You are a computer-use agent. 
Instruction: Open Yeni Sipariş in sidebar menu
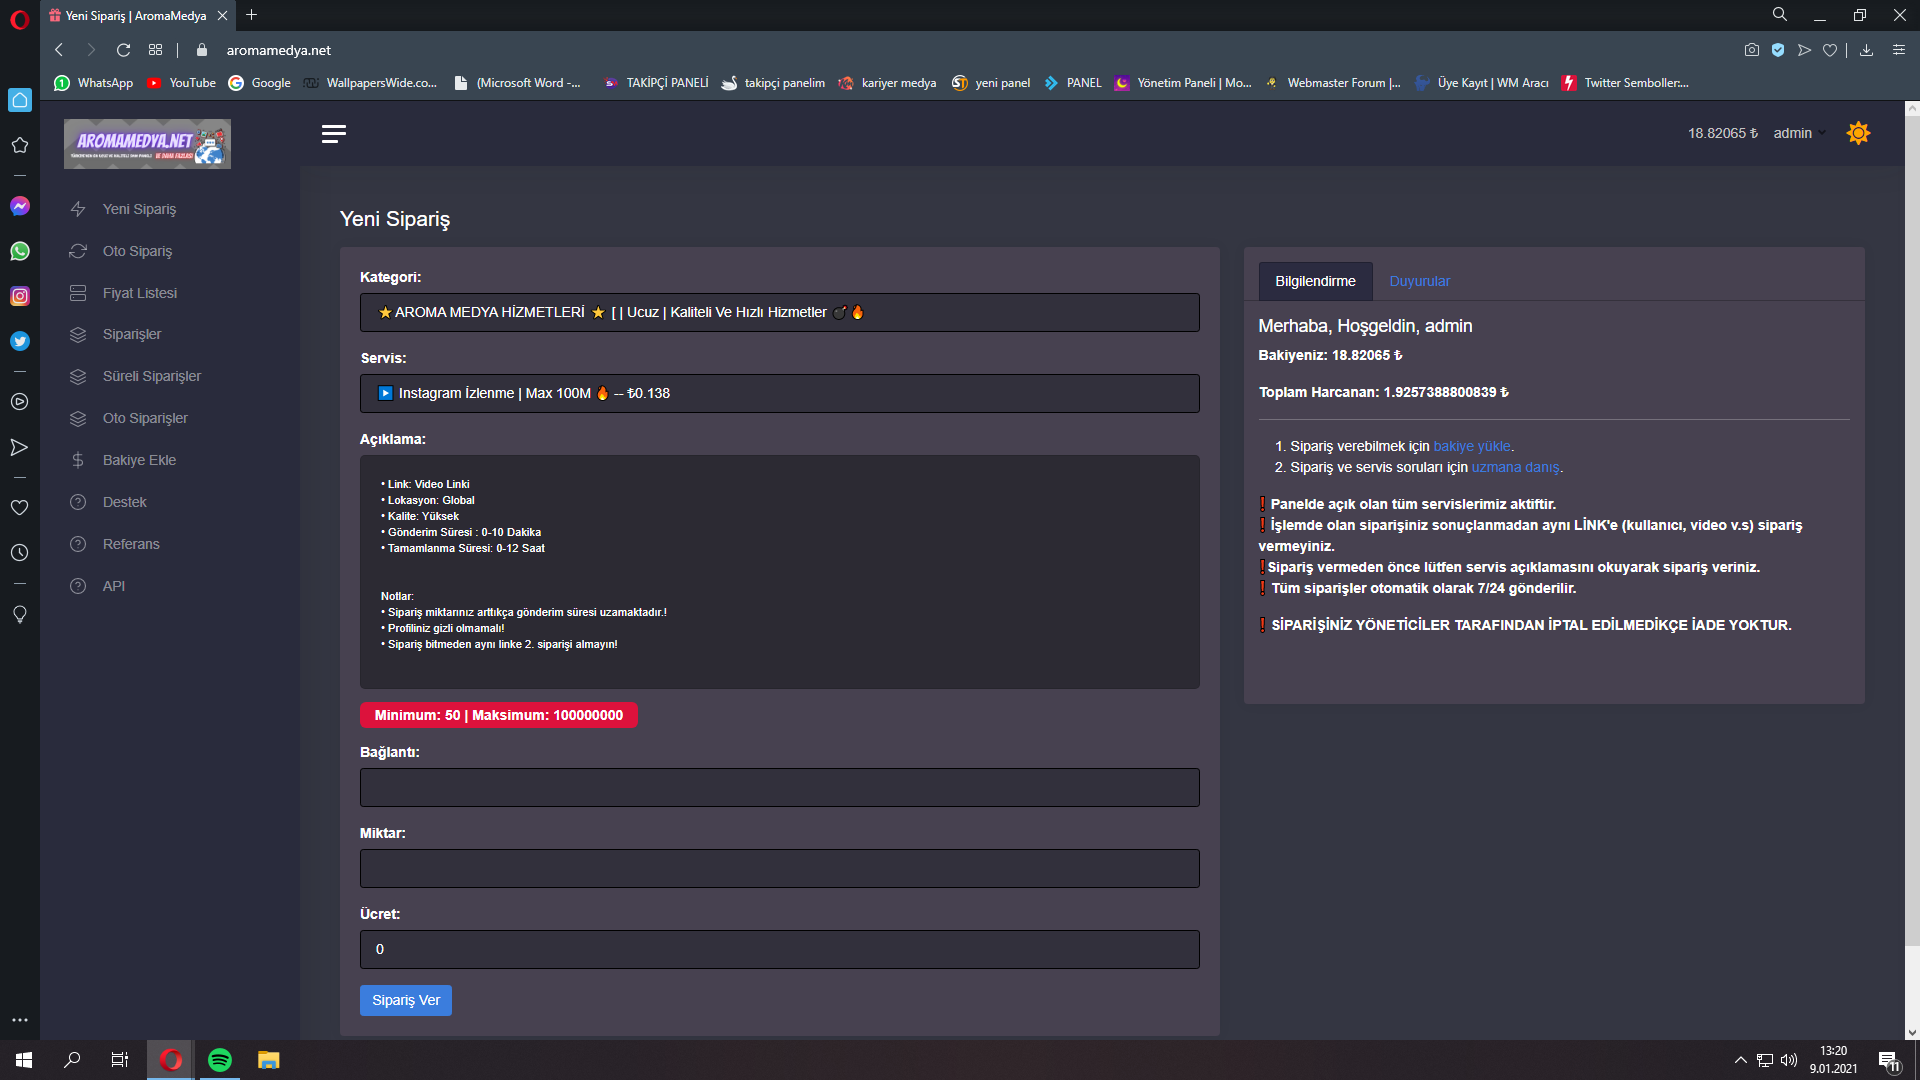139,209
